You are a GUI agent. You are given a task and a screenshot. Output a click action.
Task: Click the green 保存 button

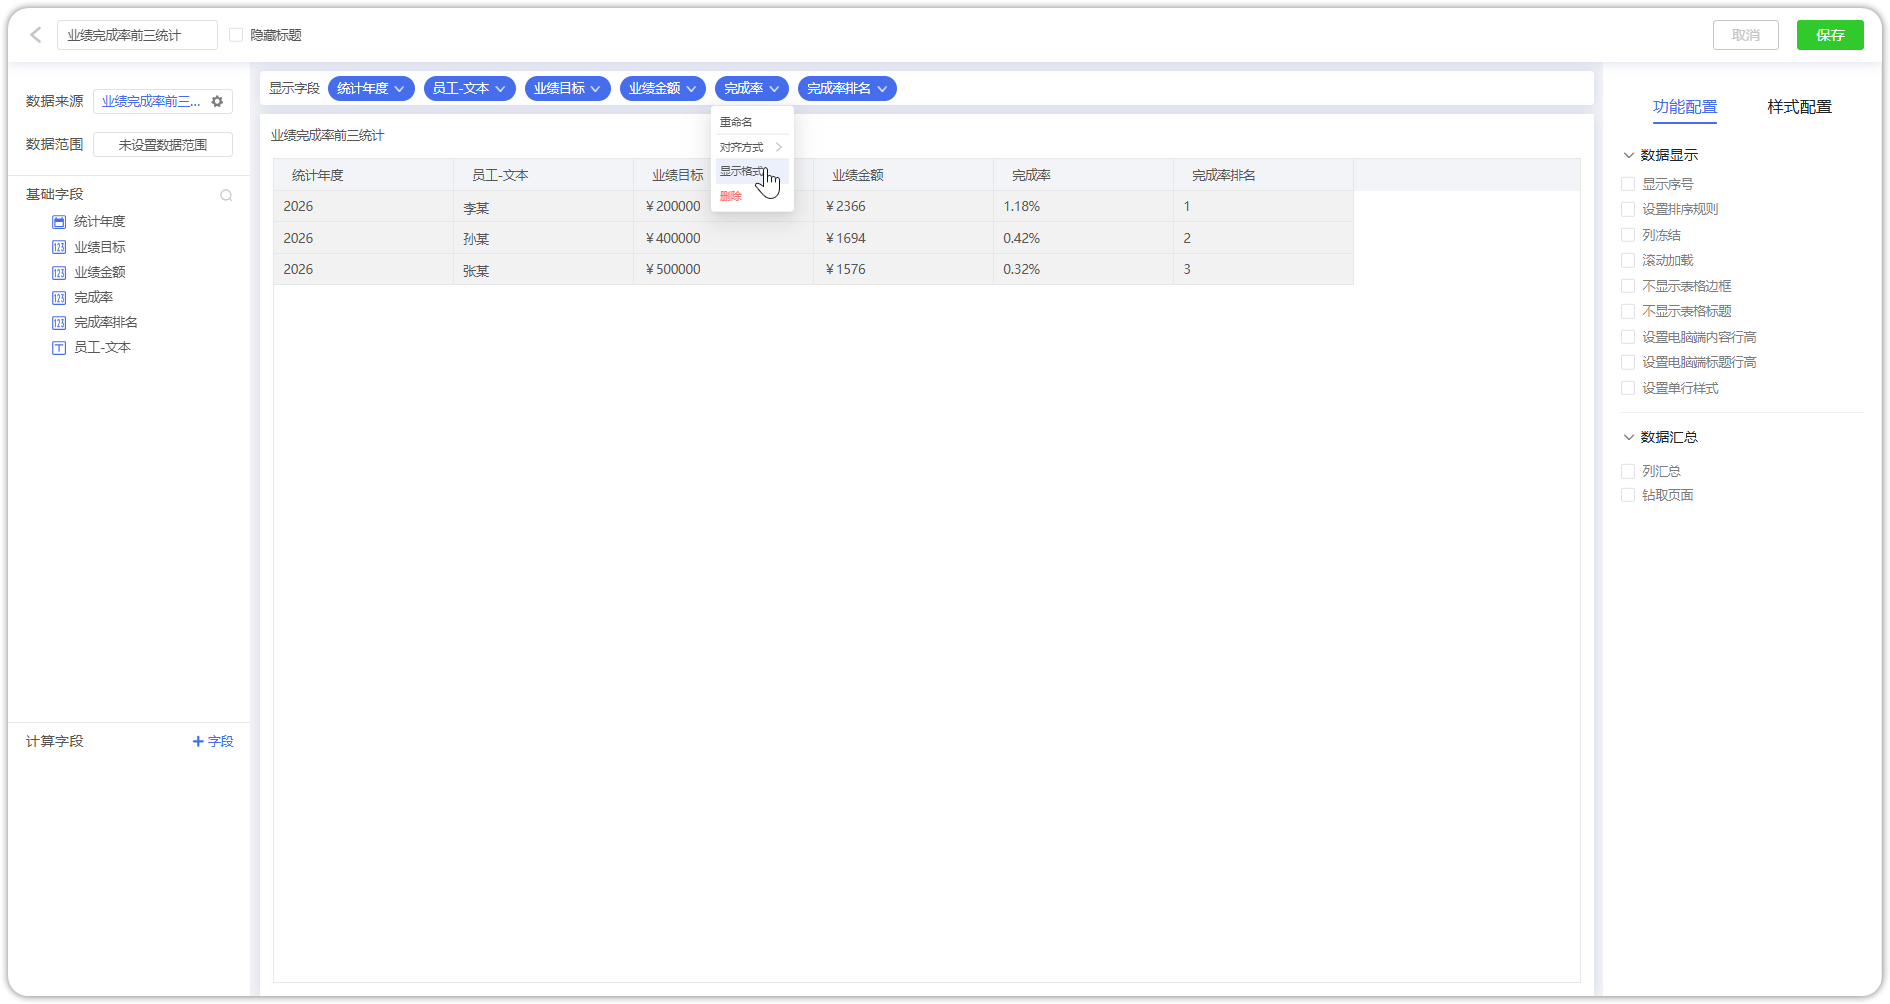[1829, 35]
